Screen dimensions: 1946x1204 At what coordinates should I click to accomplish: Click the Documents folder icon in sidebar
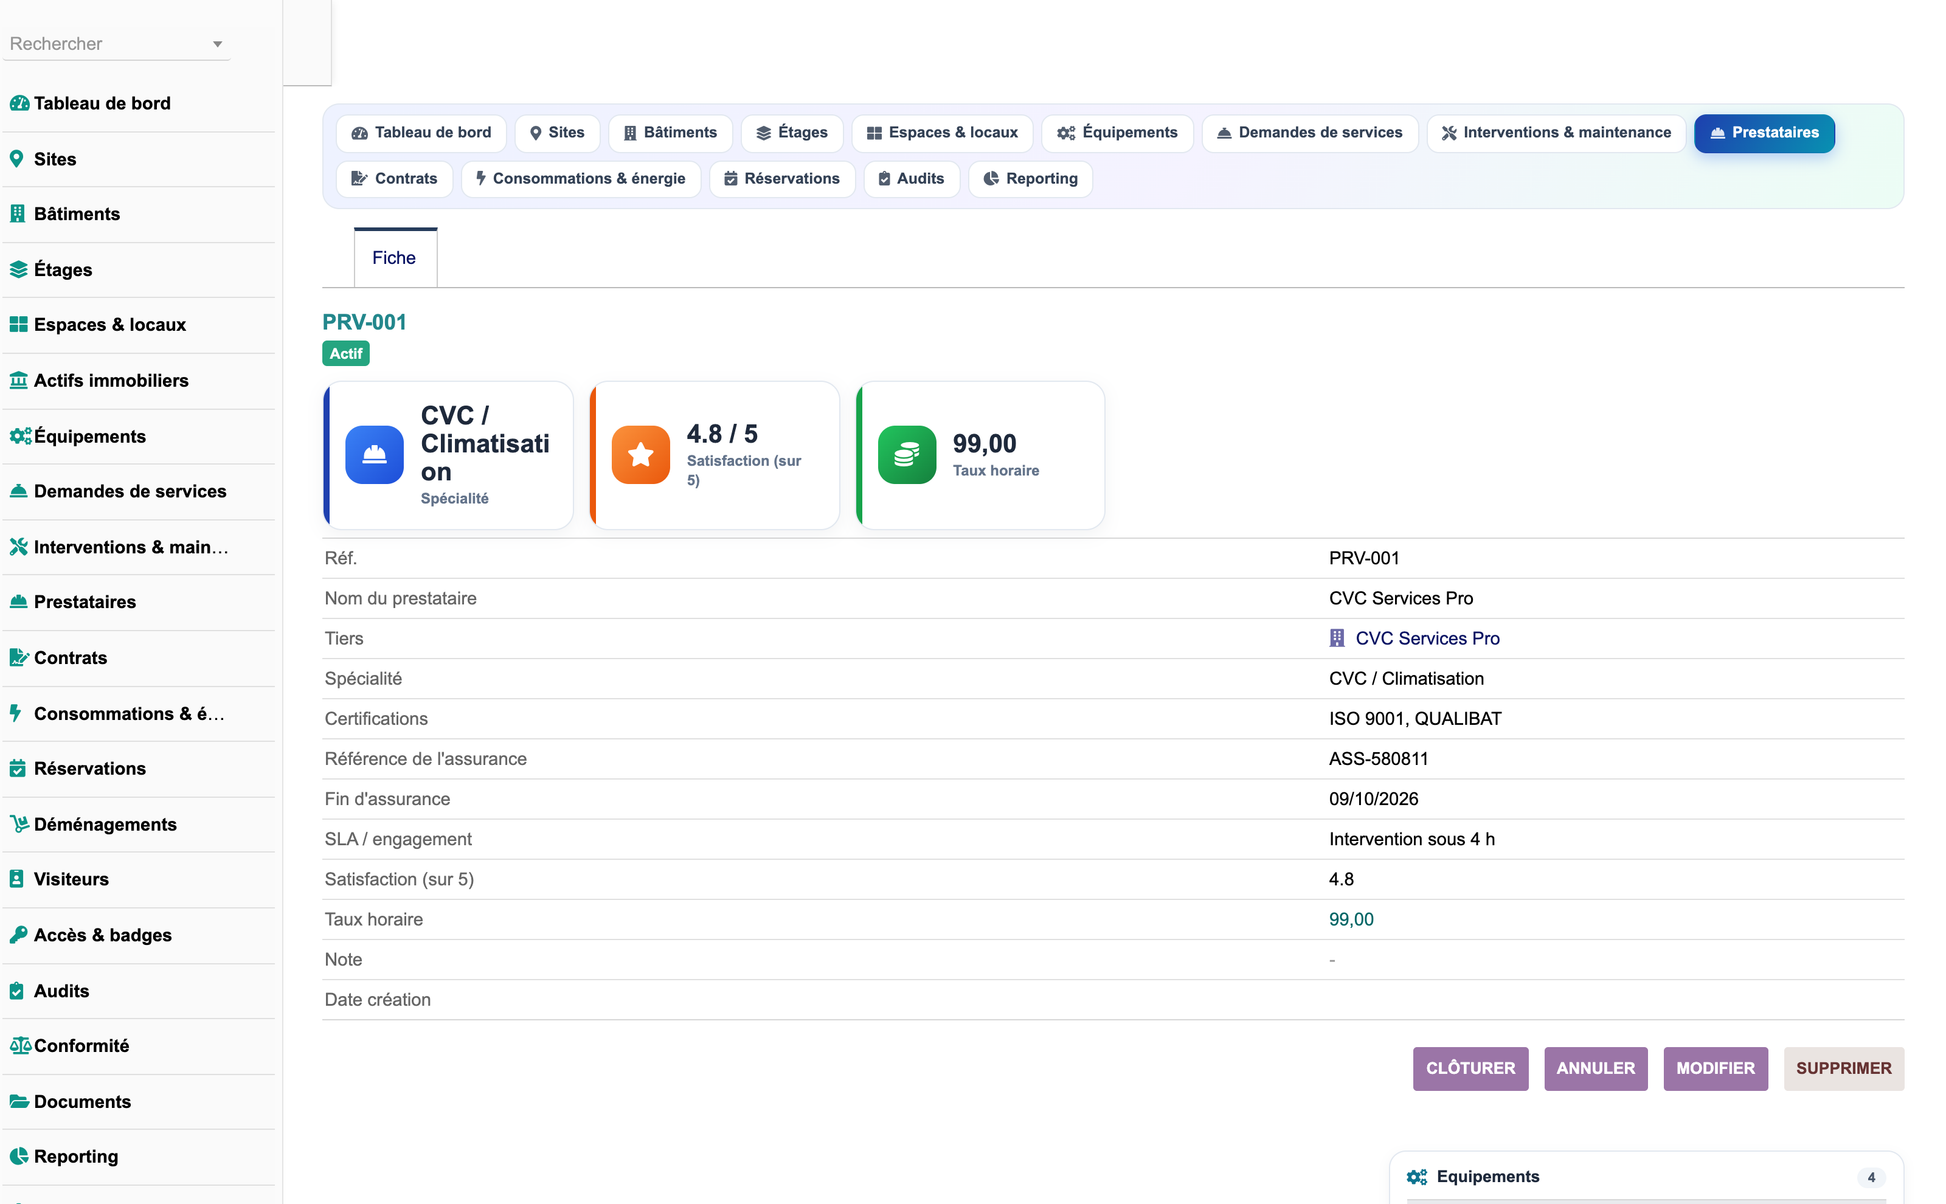coord(19,1102)
